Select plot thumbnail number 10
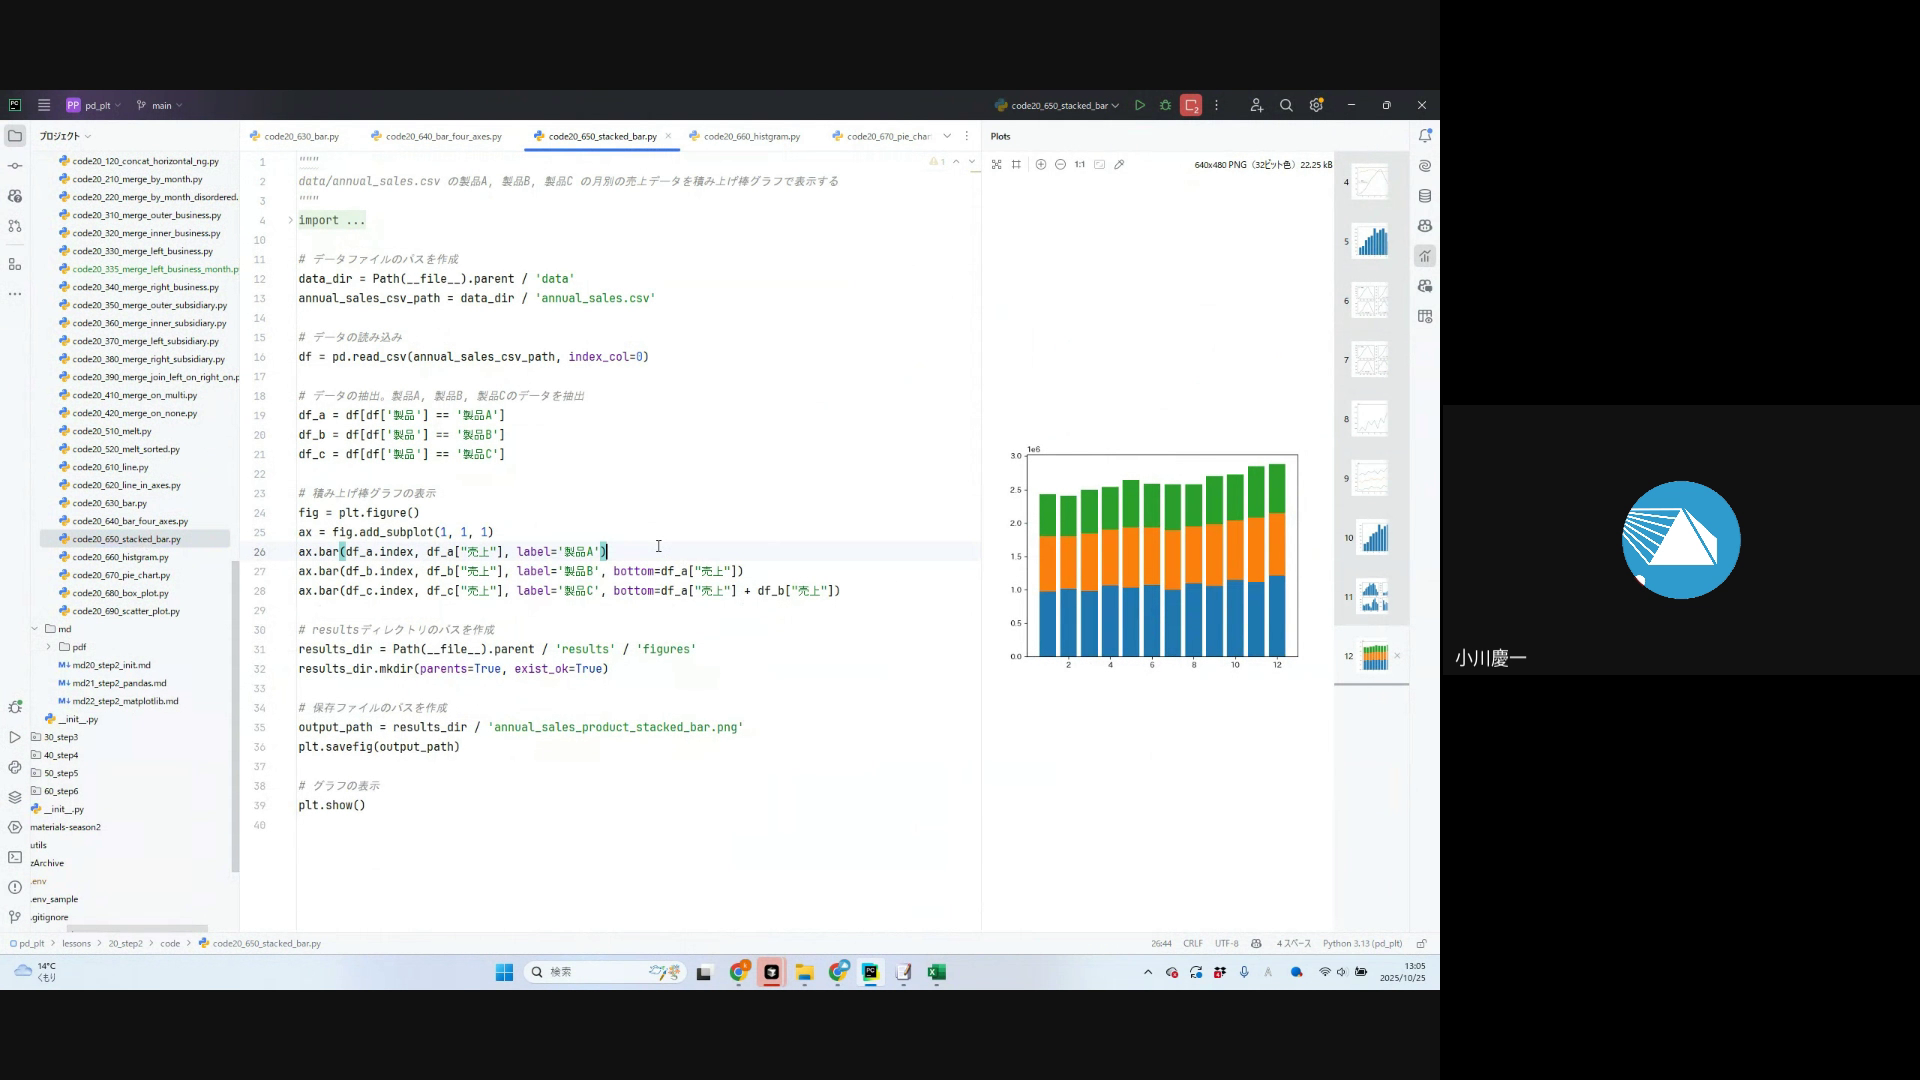1920x1080 pixels. [x=1375, y=538]
